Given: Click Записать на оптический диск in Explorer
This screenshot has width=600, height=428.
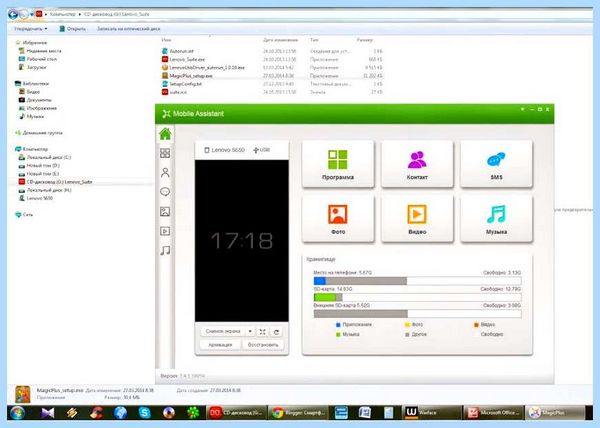Looking at the screenshot, I should pos(128,29).
